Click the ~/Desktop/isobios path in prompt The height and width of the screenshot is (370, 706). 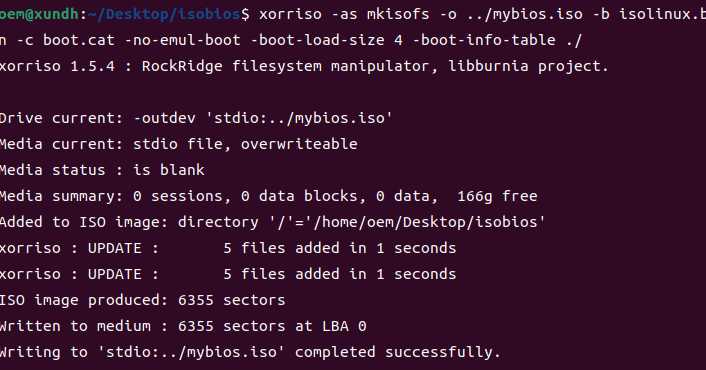pyautogui.click(x=164, y=14)
